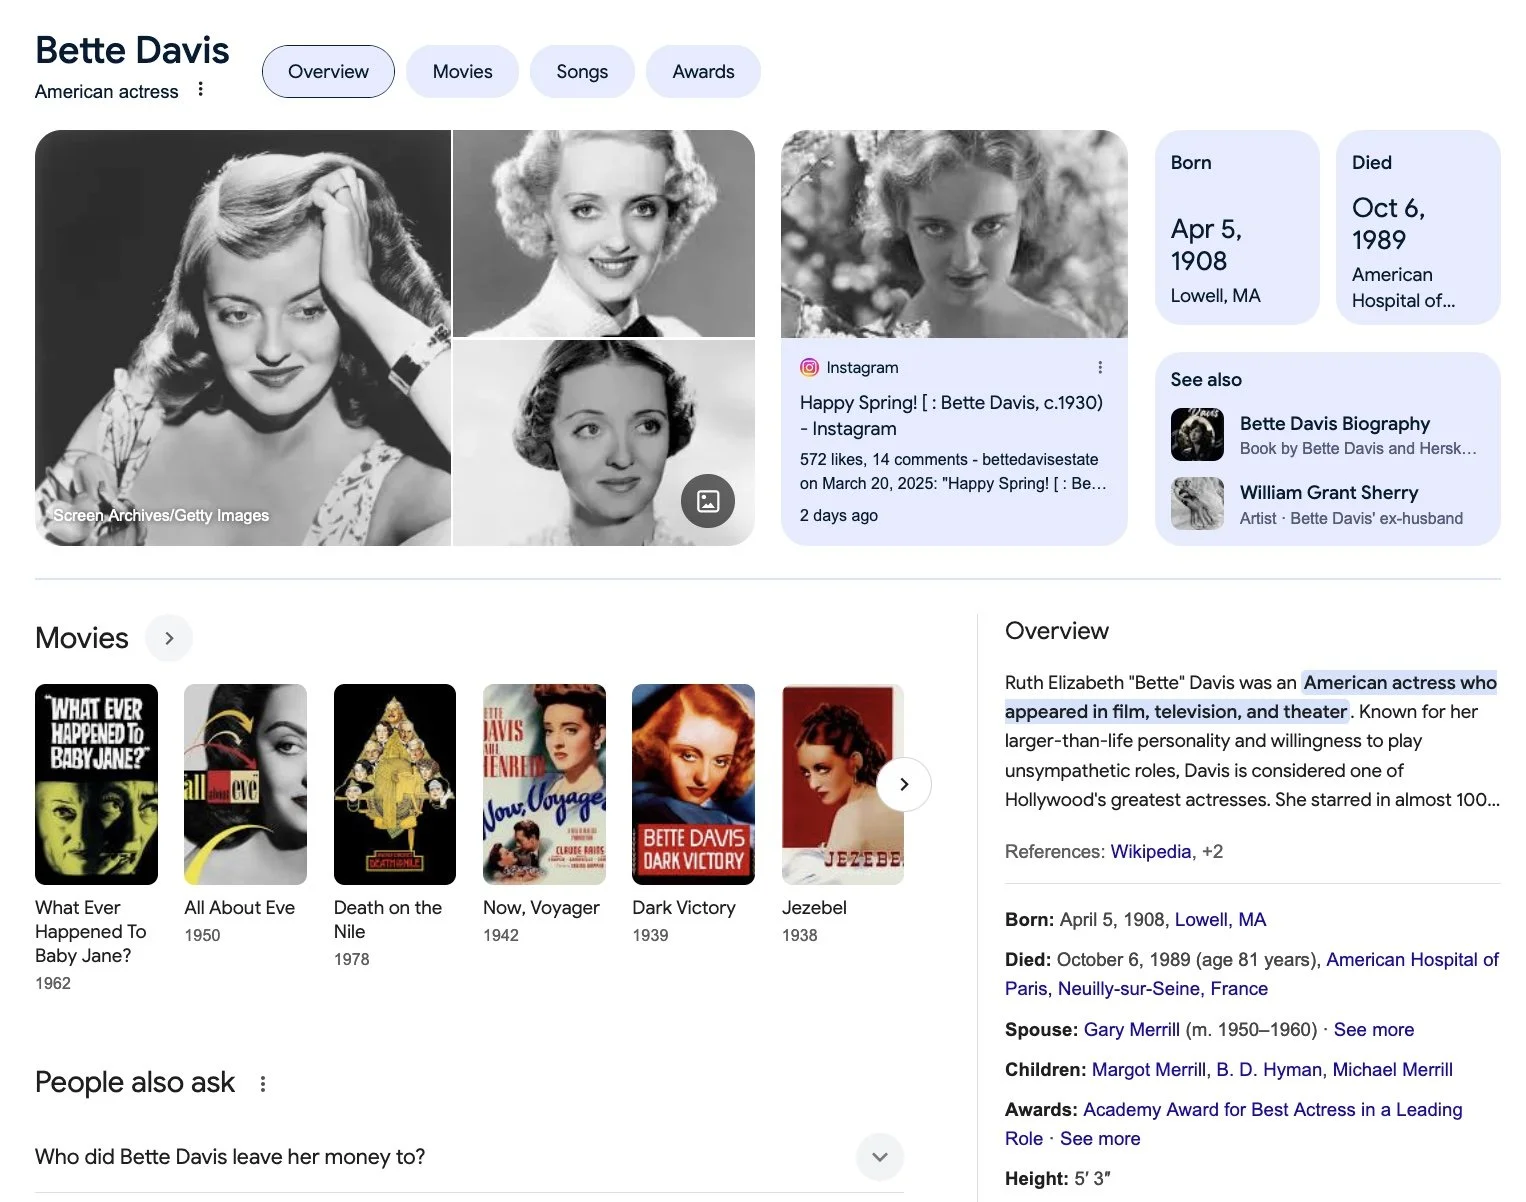
Task: Open the Jezebel poster
Action: coord(843,784)
